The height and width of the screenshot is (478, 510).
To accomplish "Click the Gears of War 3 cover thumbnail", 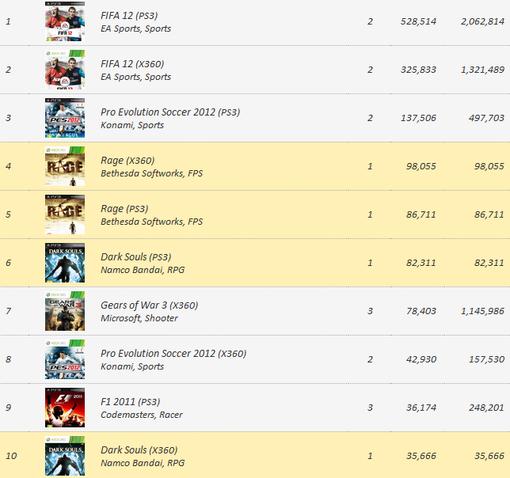I will coord(65,311).
